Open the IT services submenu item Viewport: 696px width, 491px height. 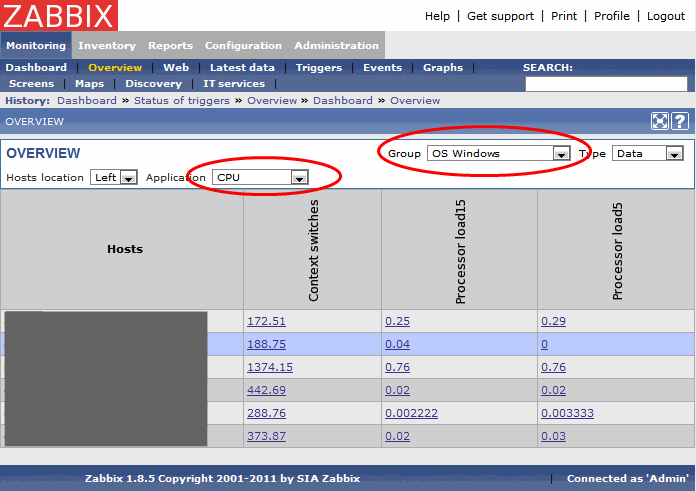(234, 84)
